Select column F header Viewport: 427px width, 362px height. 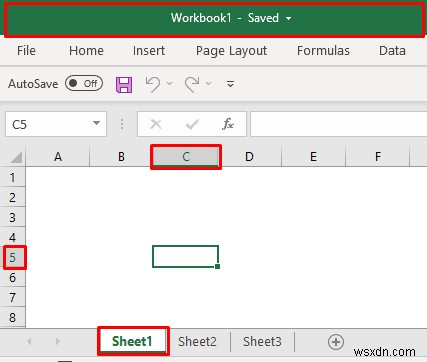pos(377,156)
